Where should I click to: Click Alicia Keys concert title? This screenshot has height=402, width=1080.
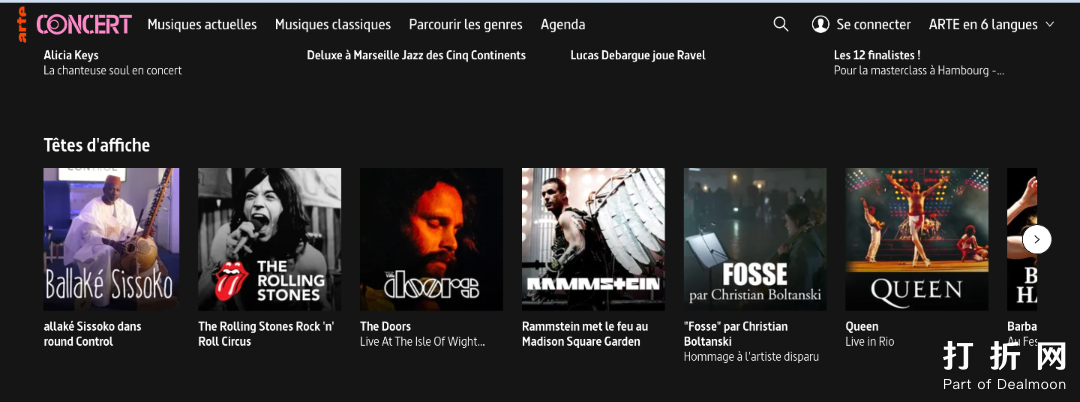pyautogui.click(x=71, y=55)
